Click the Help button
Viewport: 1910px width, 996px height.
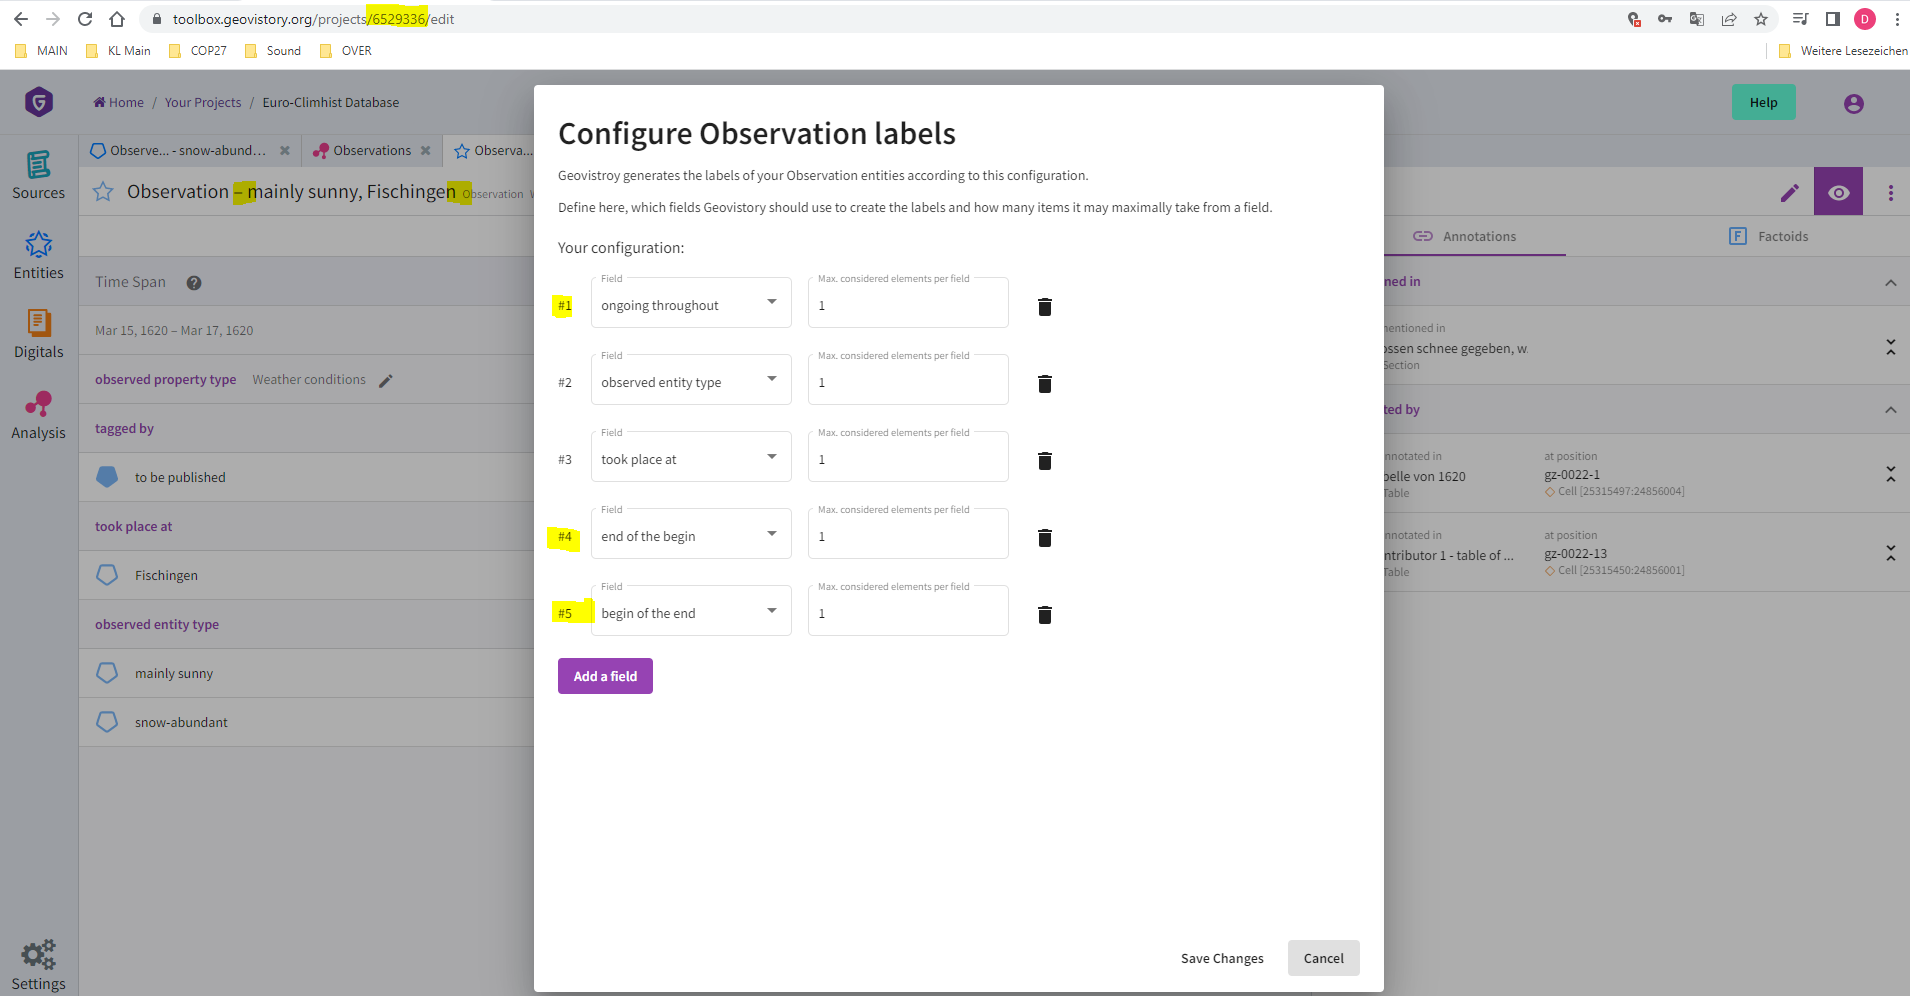[x=1764, y=102]
